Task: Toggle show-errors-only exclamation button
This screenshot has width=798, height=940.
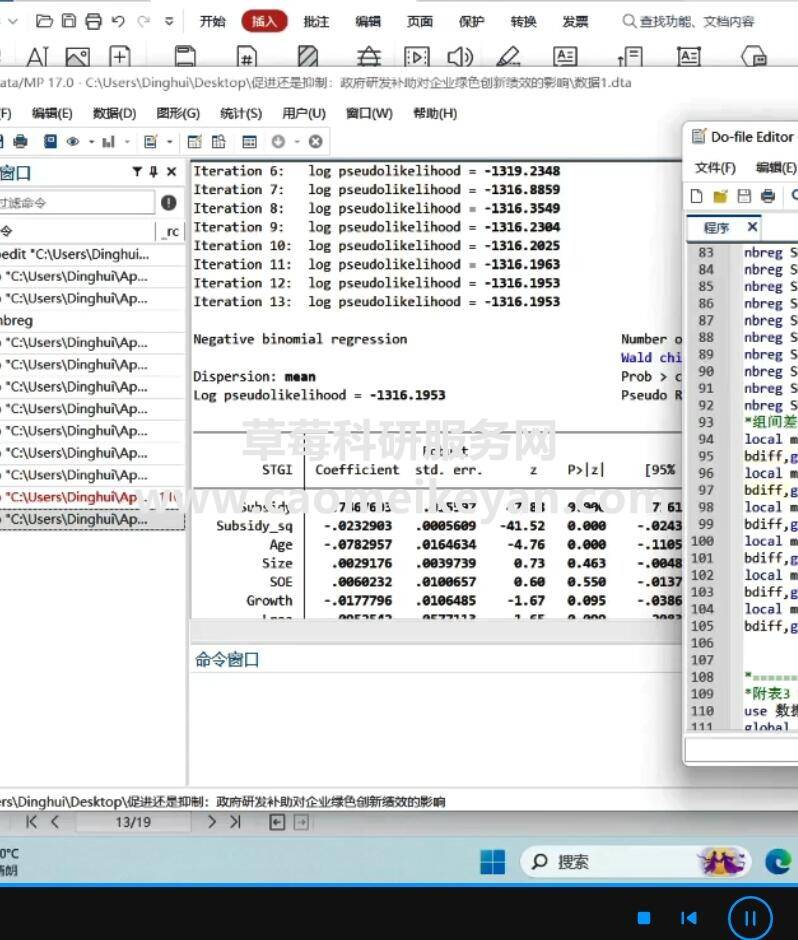Action: pyautogui.click(x=169, y=202)
